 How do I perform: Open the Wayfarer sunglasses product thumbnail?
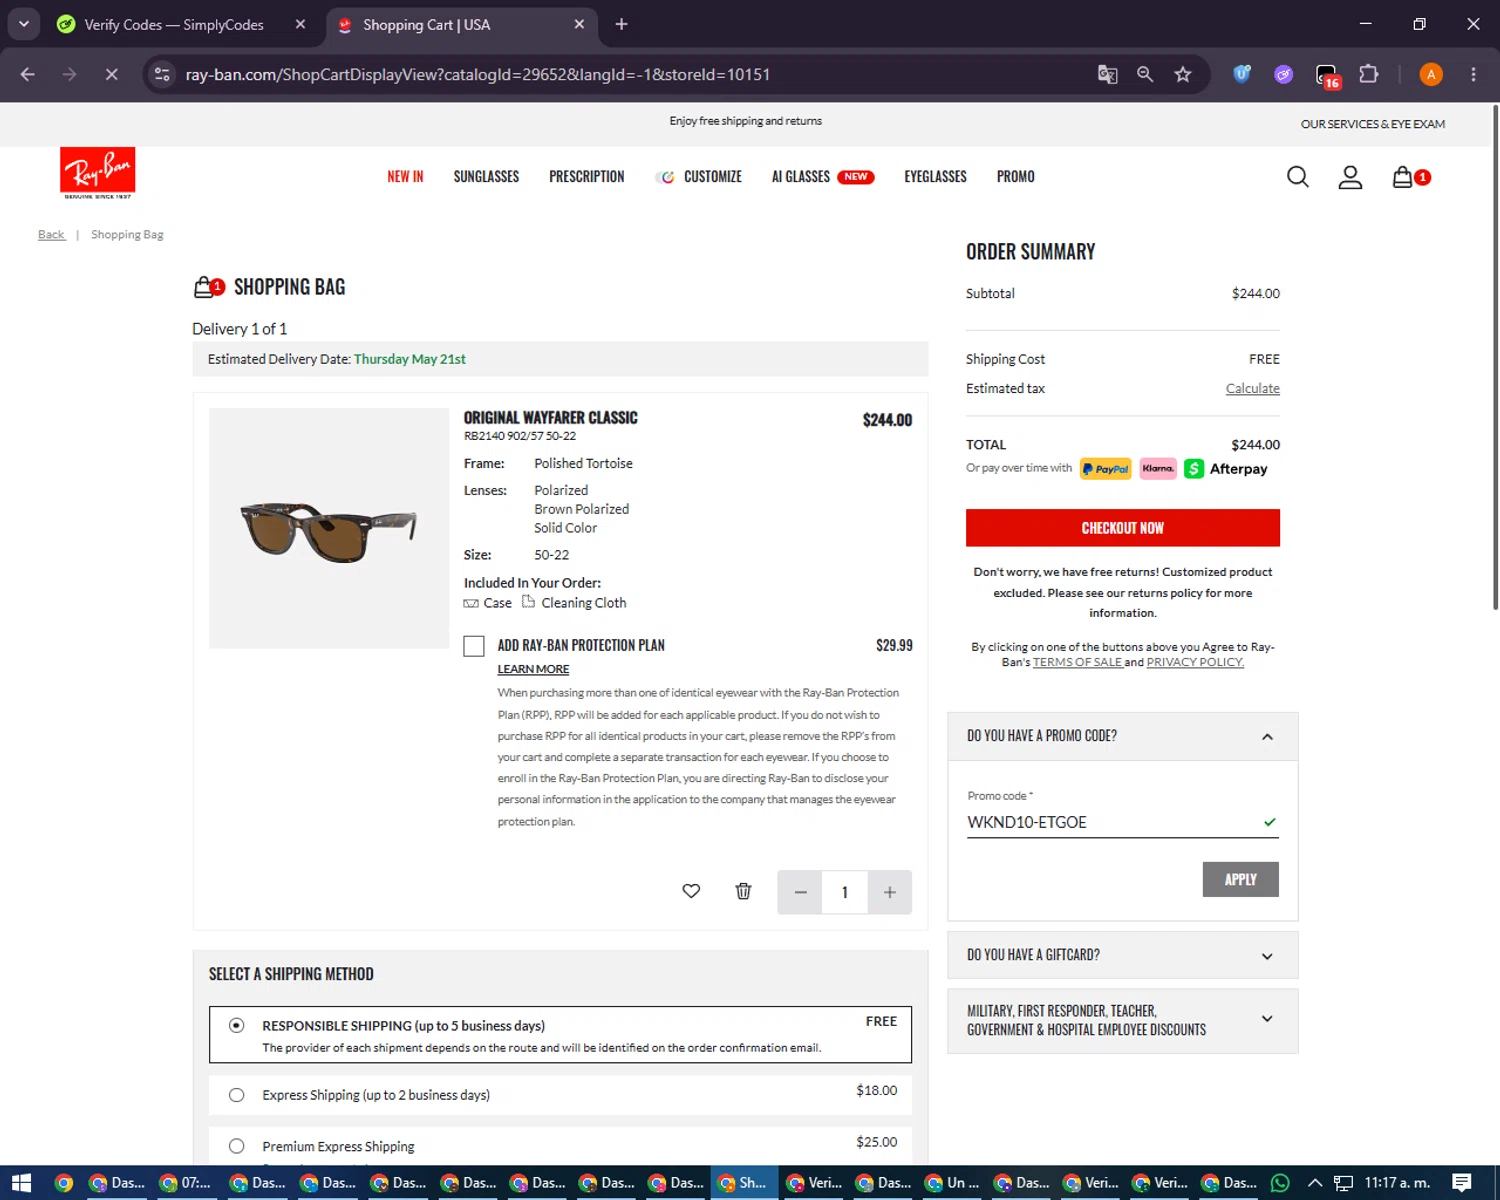(x=329, y=528)
